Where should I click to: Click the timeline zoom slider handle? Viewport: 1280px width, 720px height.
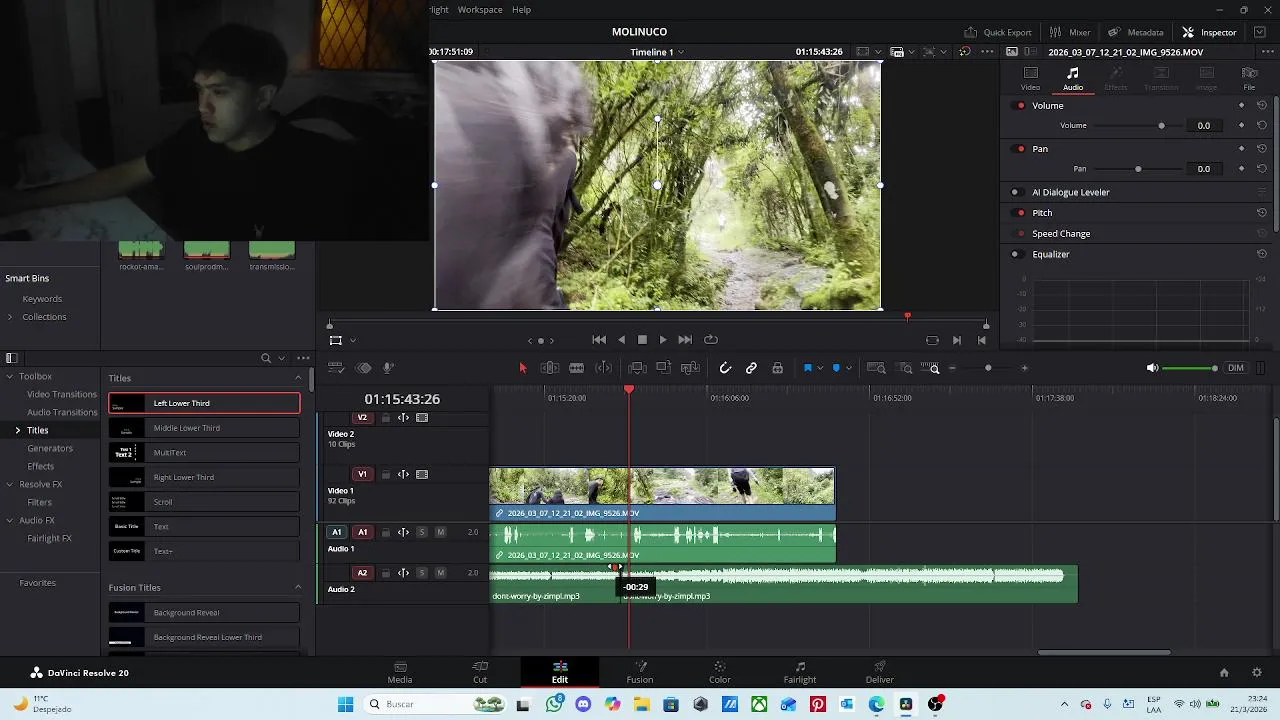[x=988, y=368]
